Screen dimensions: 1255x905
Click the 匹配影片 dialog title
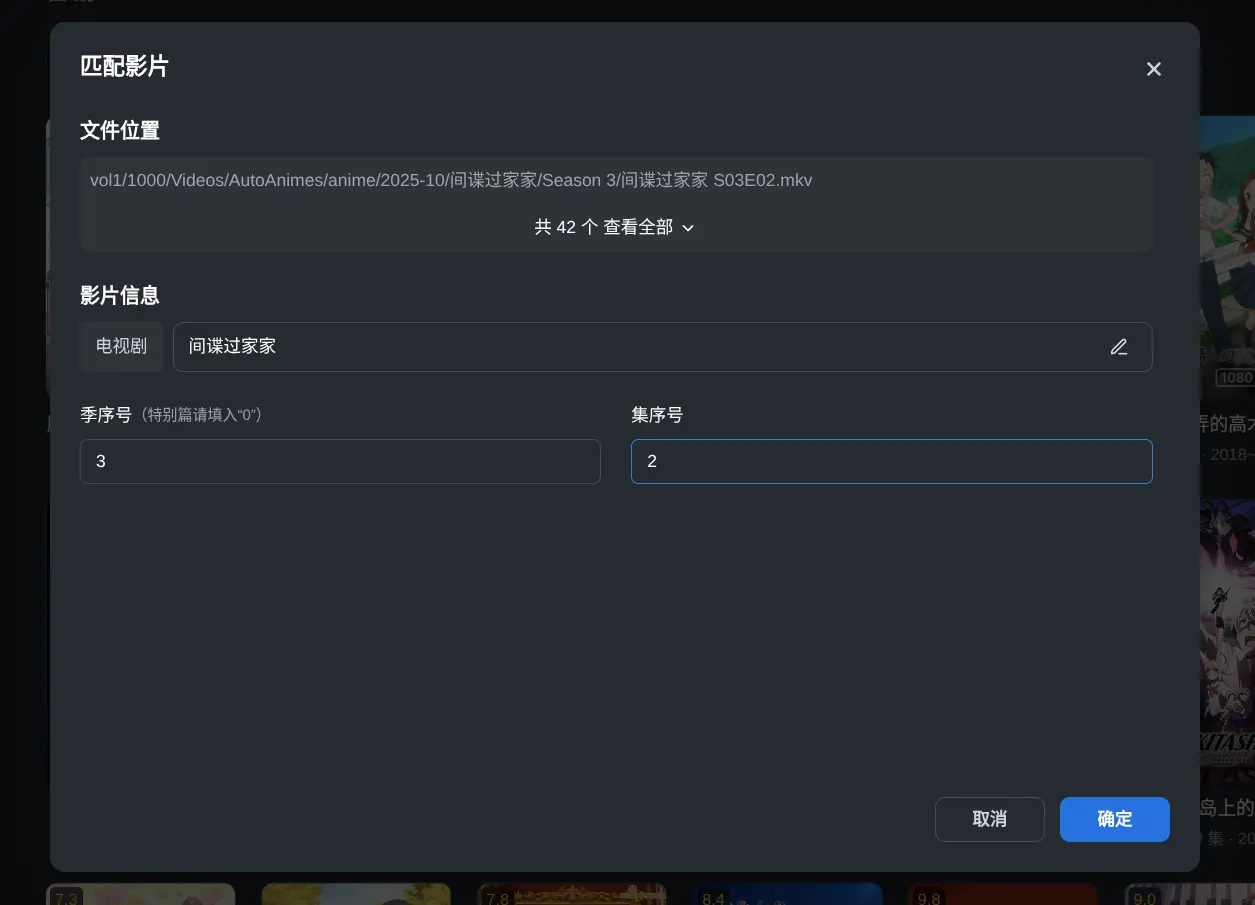point(124,67)
